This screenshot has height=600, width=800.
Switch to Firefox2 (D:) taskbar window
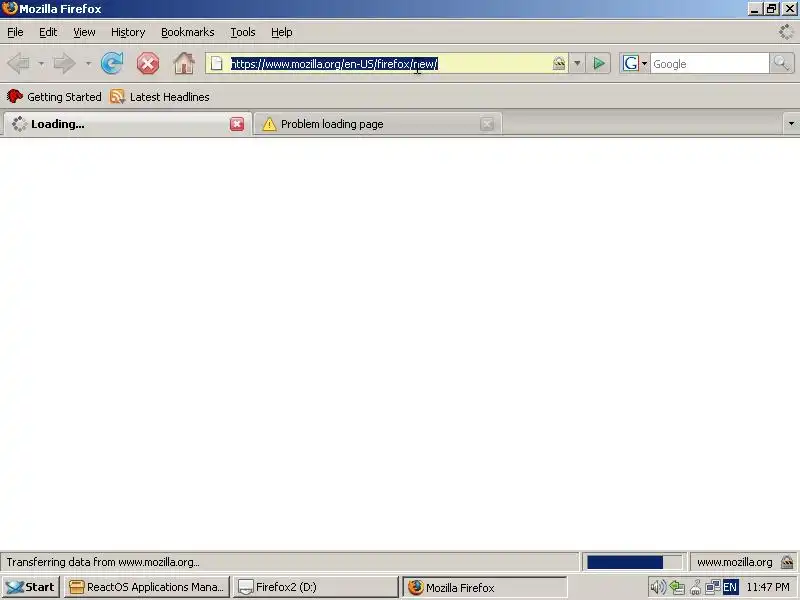(315, 587)
